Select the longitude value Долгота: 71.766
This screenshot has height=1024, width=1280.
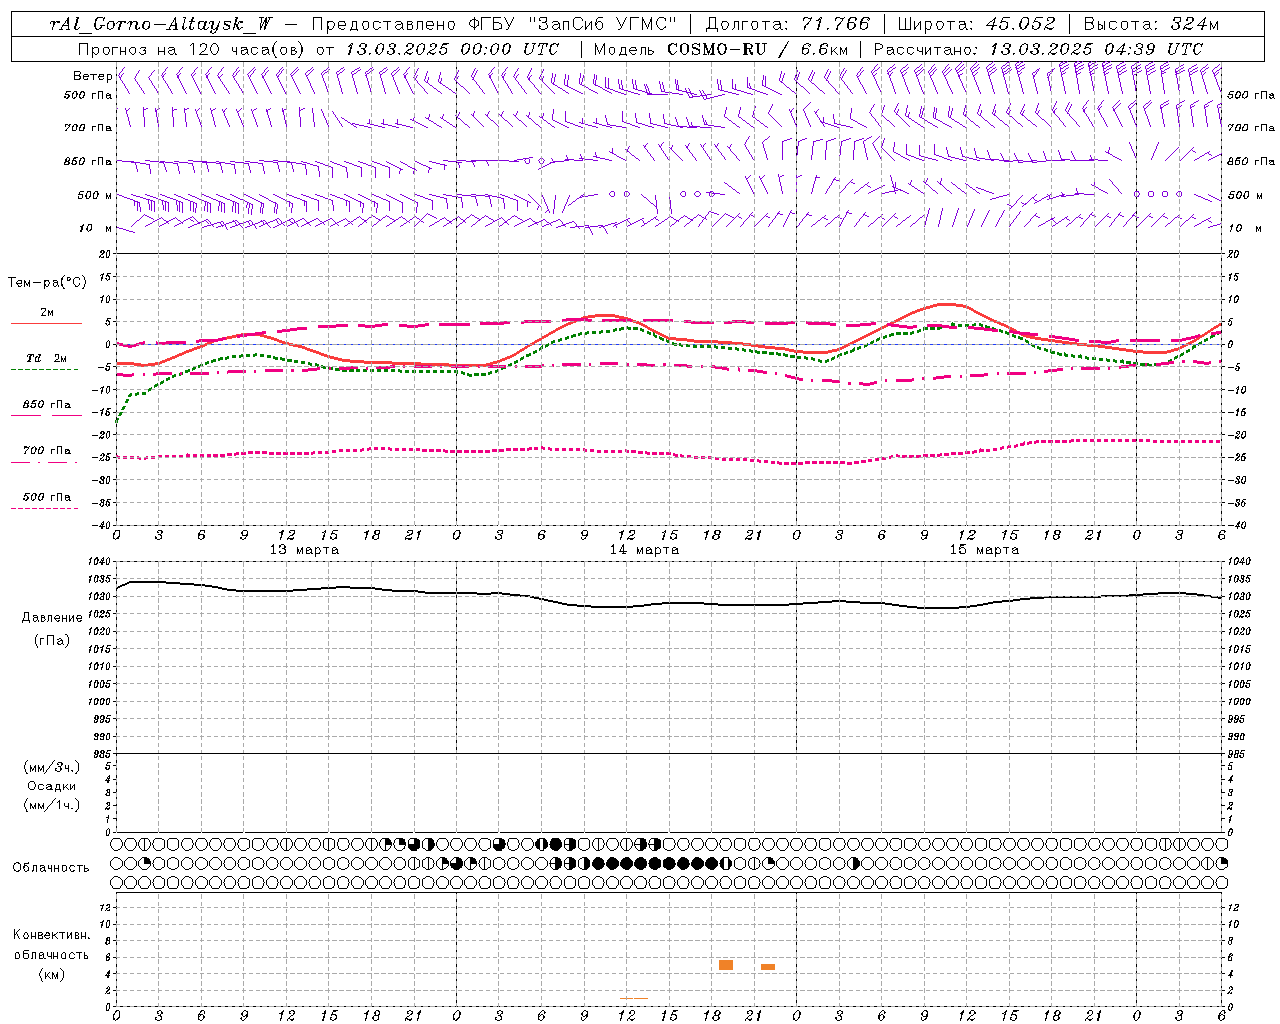788,24
